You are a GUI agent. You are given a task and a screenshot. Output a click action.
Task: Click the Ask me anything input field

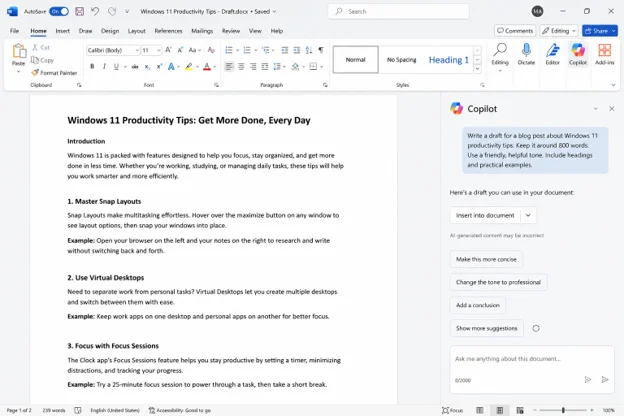click(x=532, y=359)
